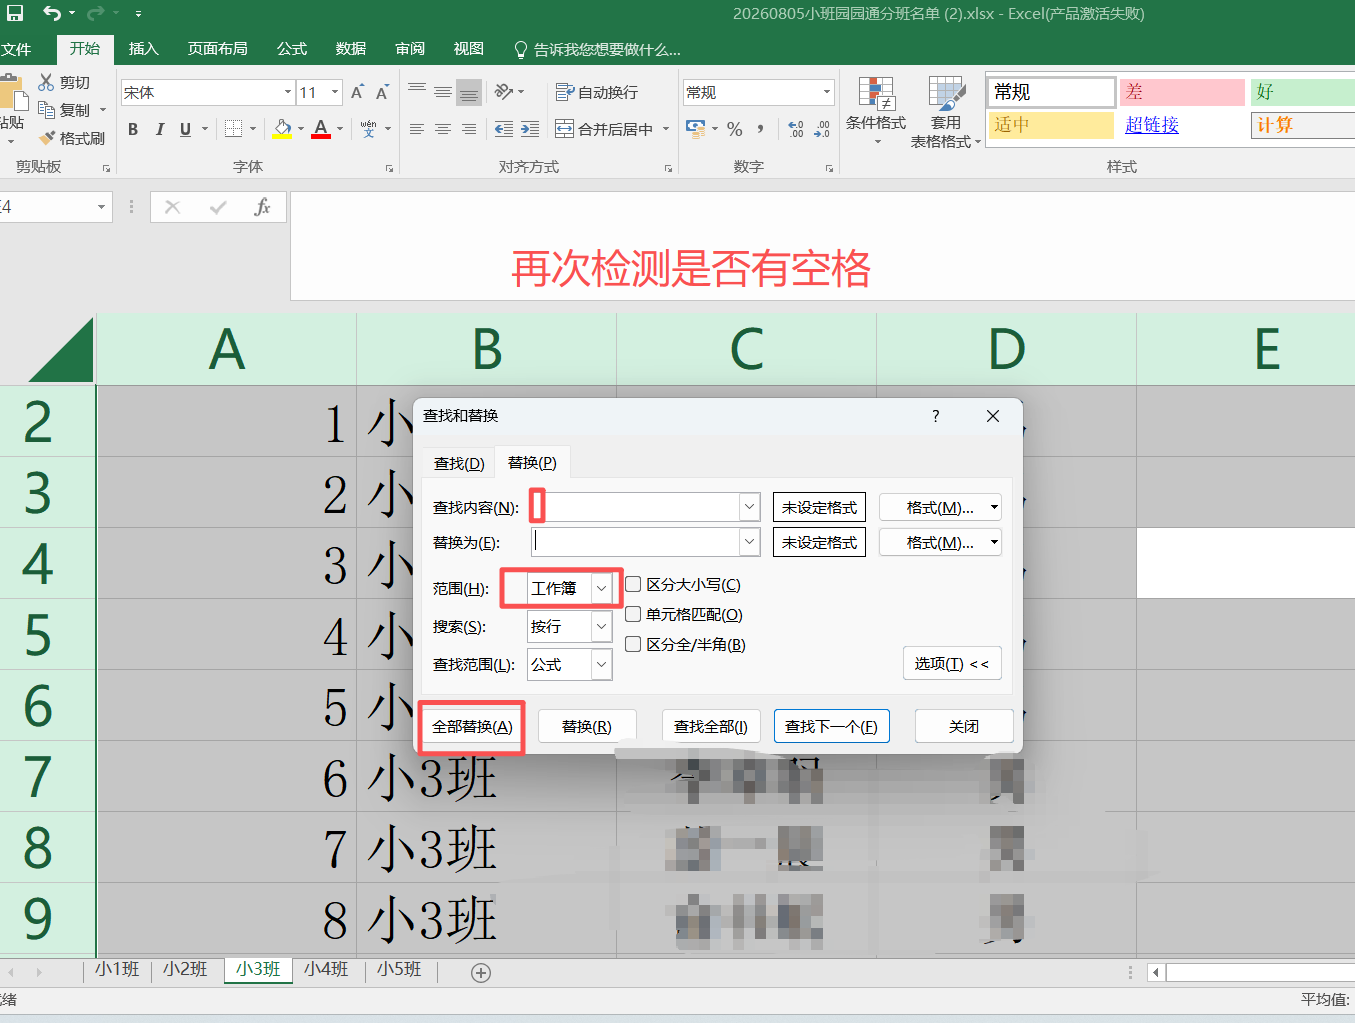Increase the font size

(x=357, y=93)
